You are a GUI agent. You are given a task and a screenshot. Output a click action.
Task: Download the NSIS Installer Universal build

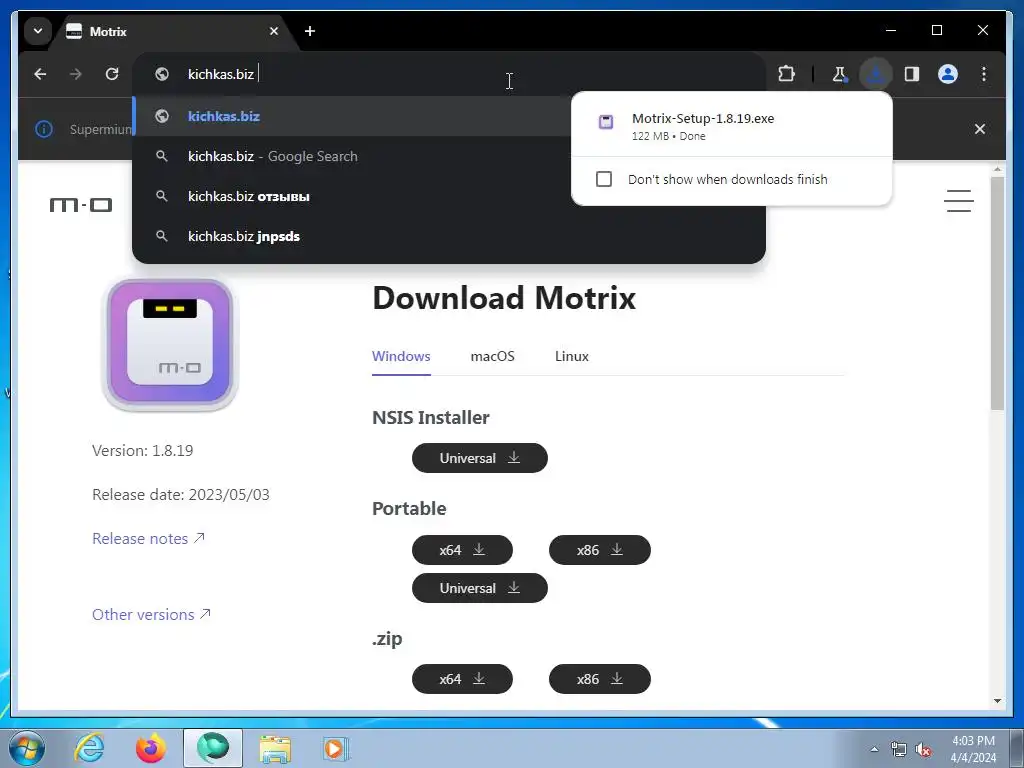[480, 458]
